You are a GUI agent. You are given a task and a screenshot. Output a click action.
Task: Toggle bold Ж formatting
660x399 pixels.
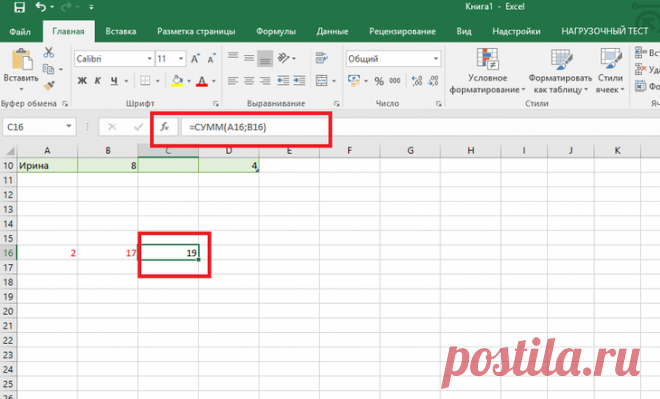tap(82, 80)
